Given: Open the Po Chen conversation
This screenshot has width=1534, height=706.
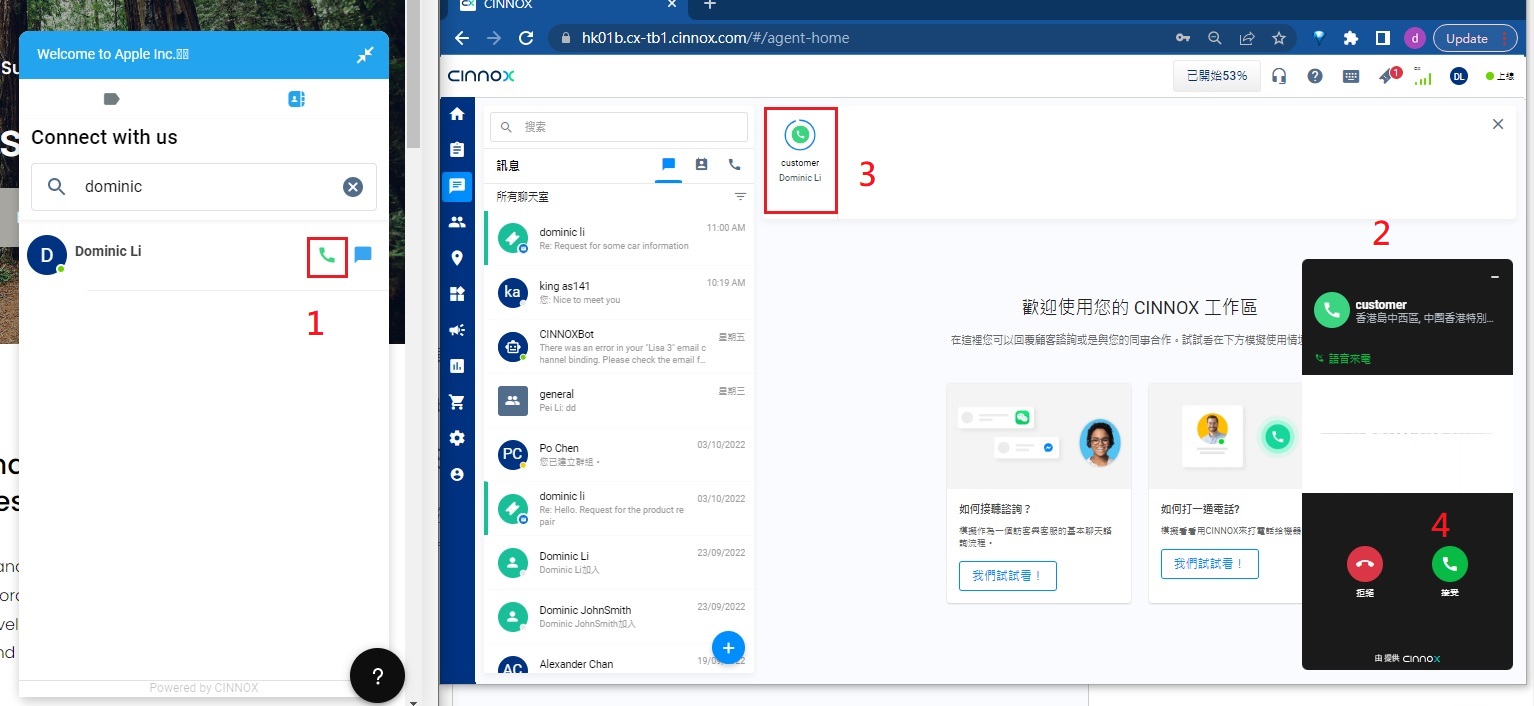Looking at the screenshot, I should [618, 454].
